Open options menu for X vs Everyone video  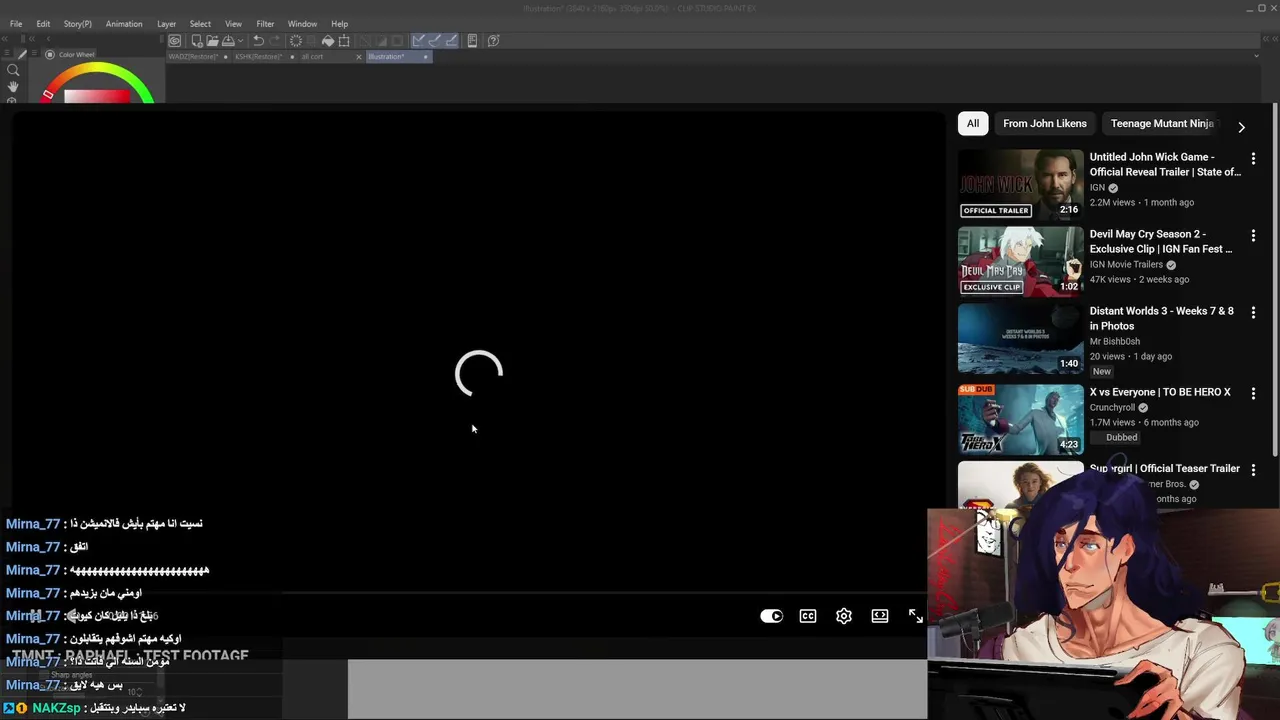pyautogui.click(x=1253, y=394)
